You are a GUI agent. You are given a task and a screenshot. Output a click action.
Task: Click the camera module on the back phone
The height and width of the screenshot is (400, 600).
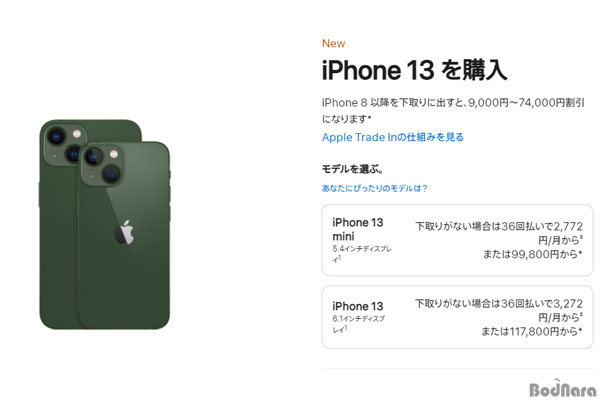pyautogui.click(x=63, y=144)
